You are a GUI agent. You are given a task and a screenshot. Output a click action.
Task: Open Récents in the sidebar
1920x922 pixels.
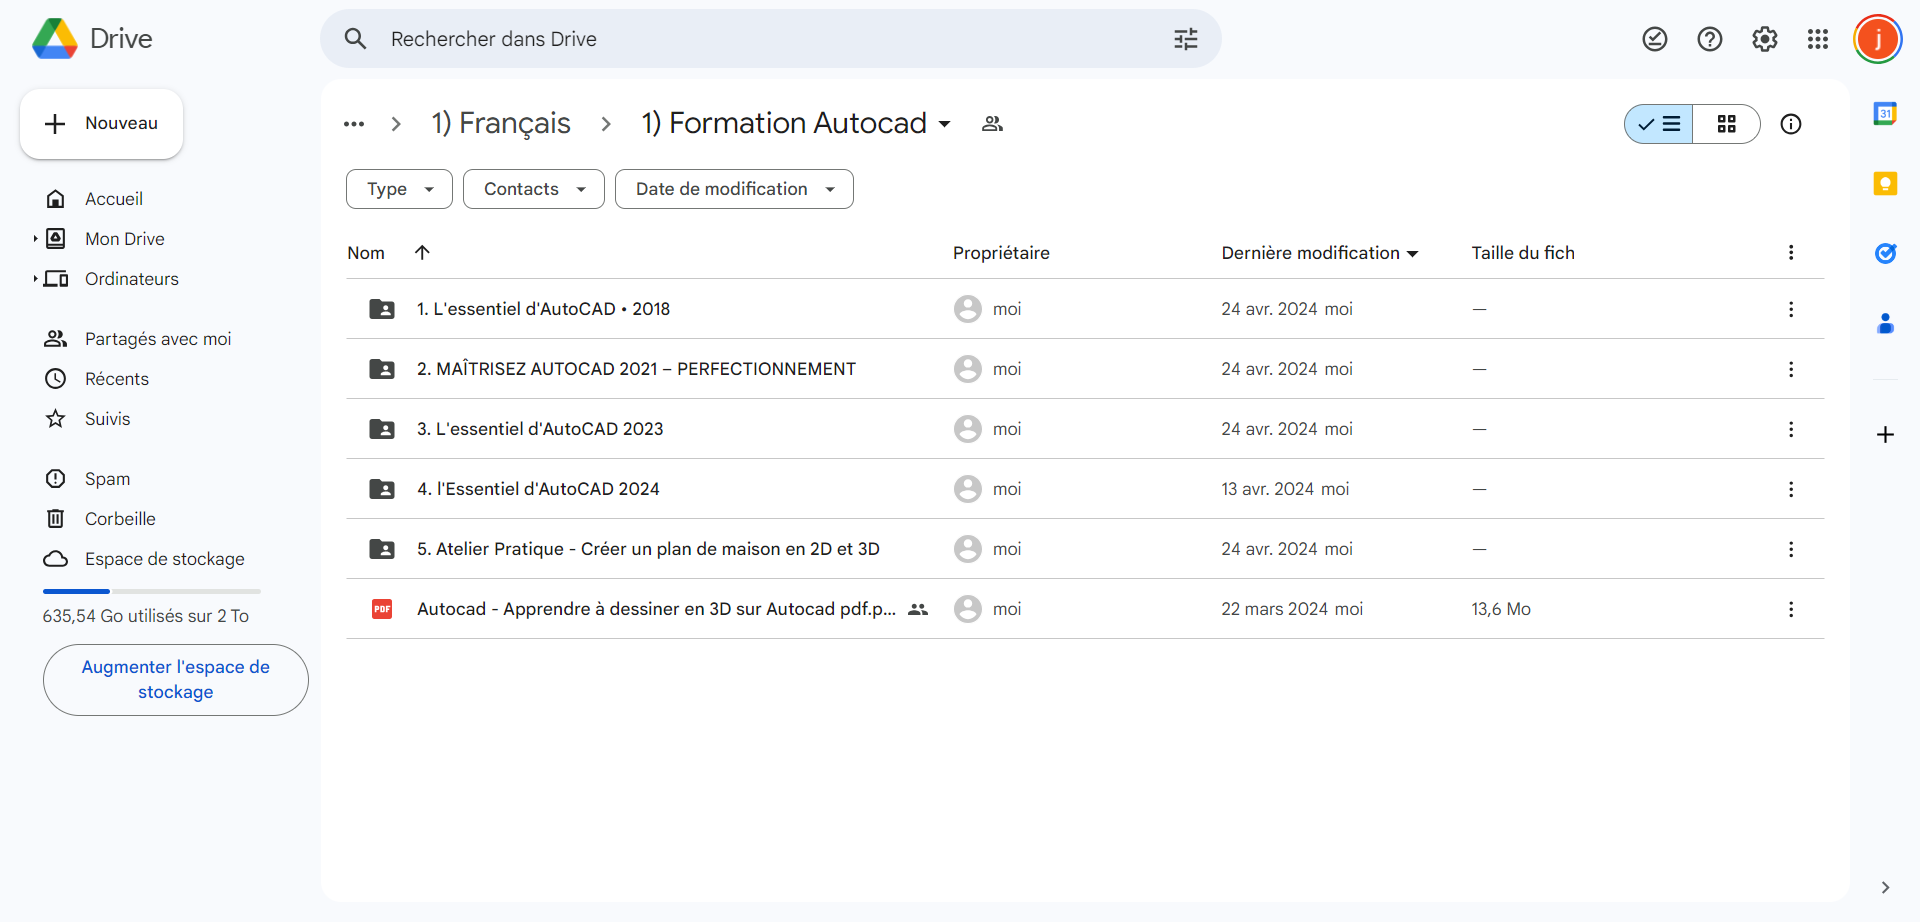[117, 379]
